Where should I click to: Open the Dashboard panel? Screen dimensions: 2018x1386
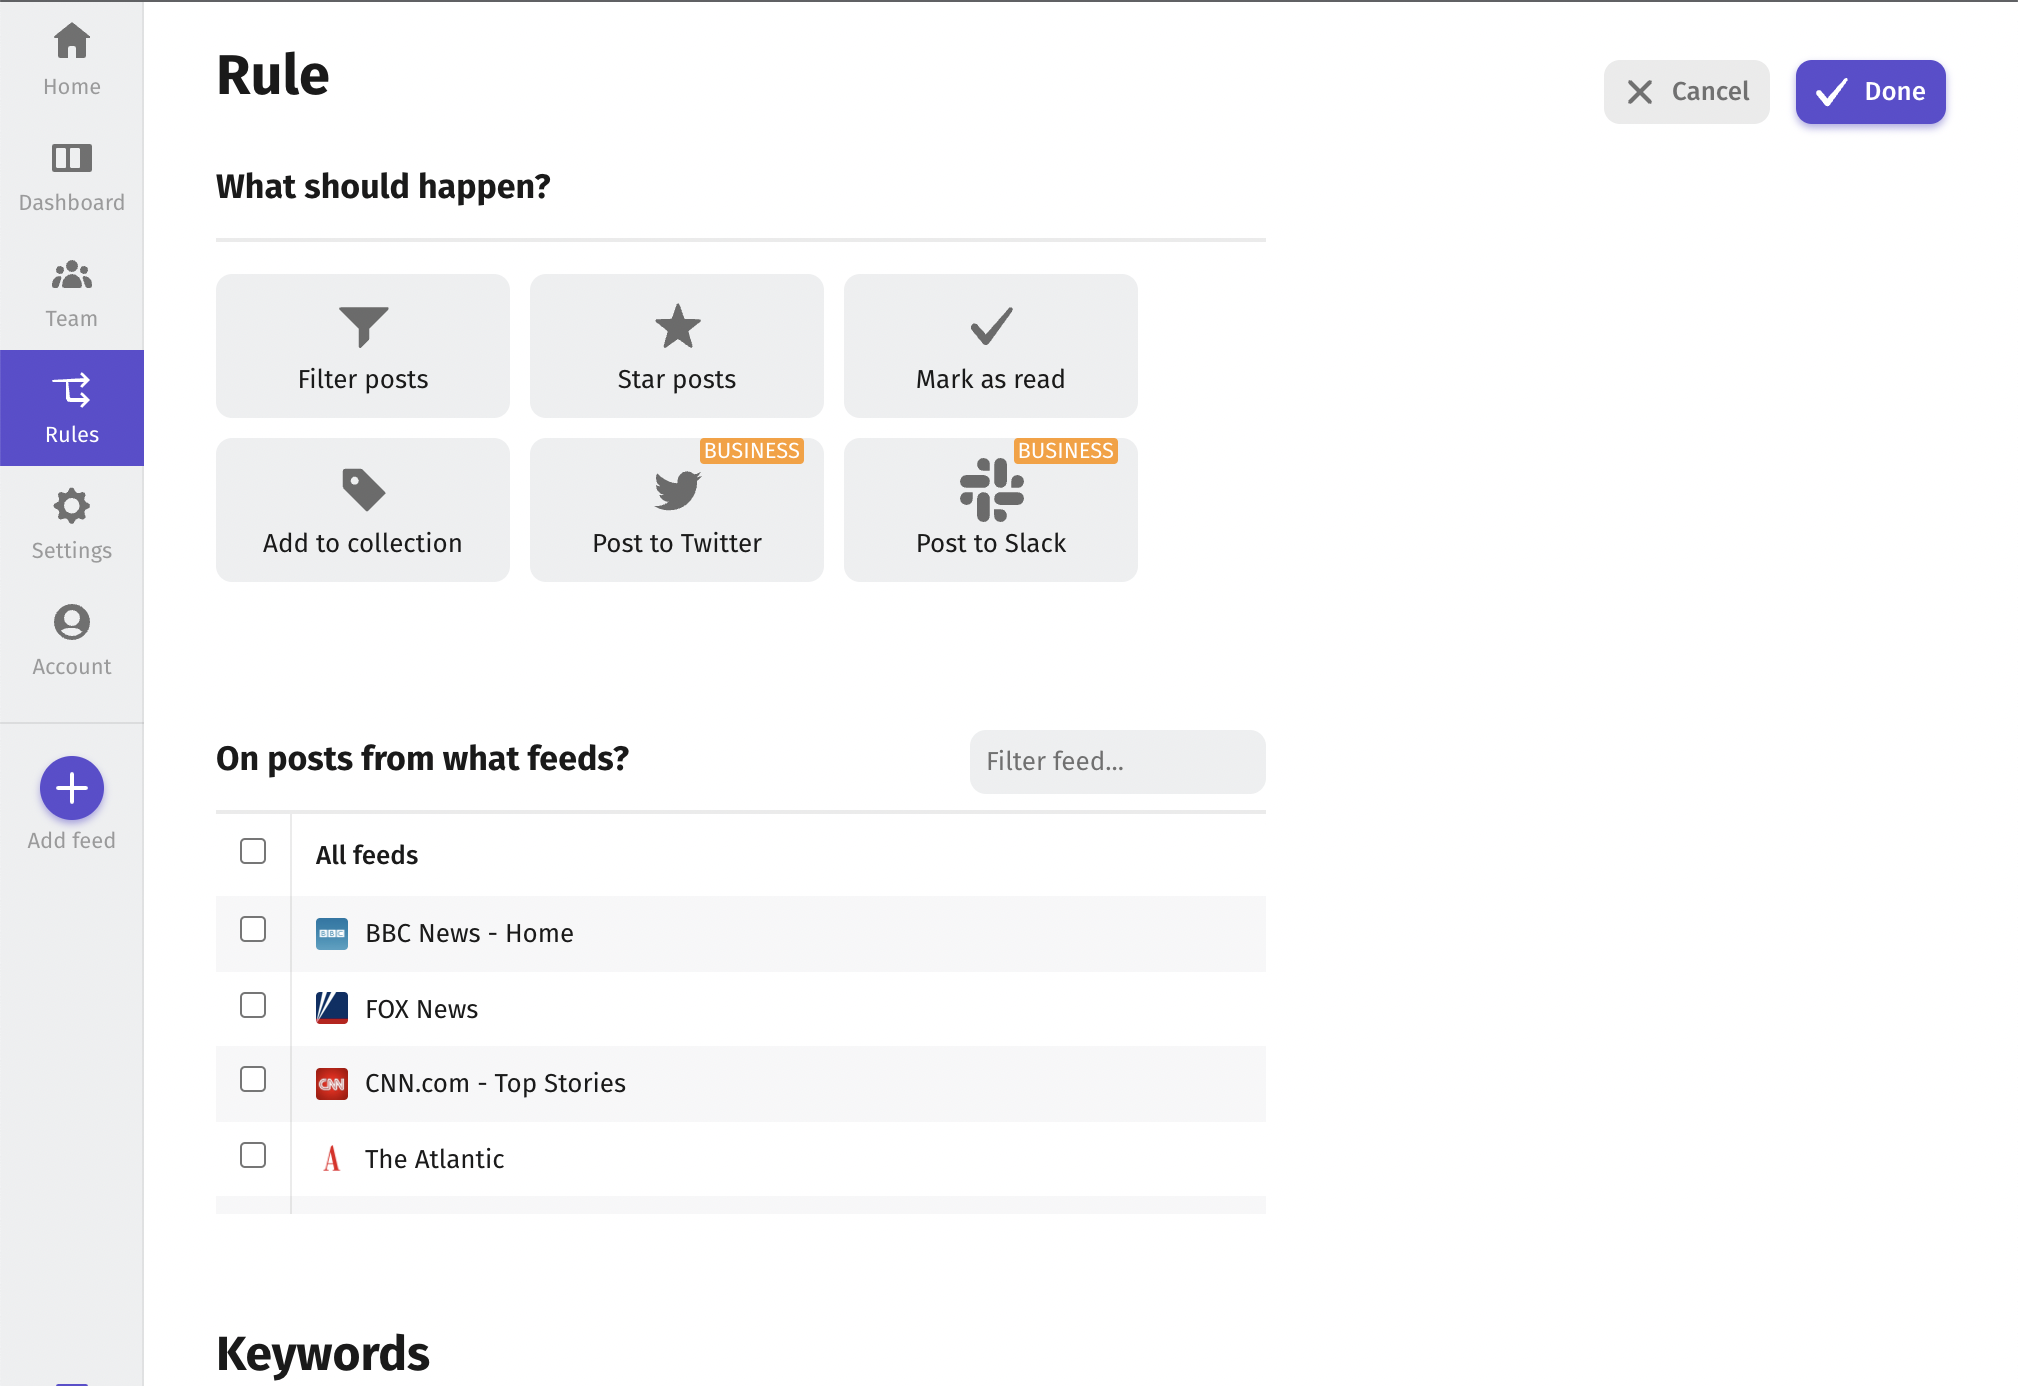pyautogui.click(x=71, y=176)
